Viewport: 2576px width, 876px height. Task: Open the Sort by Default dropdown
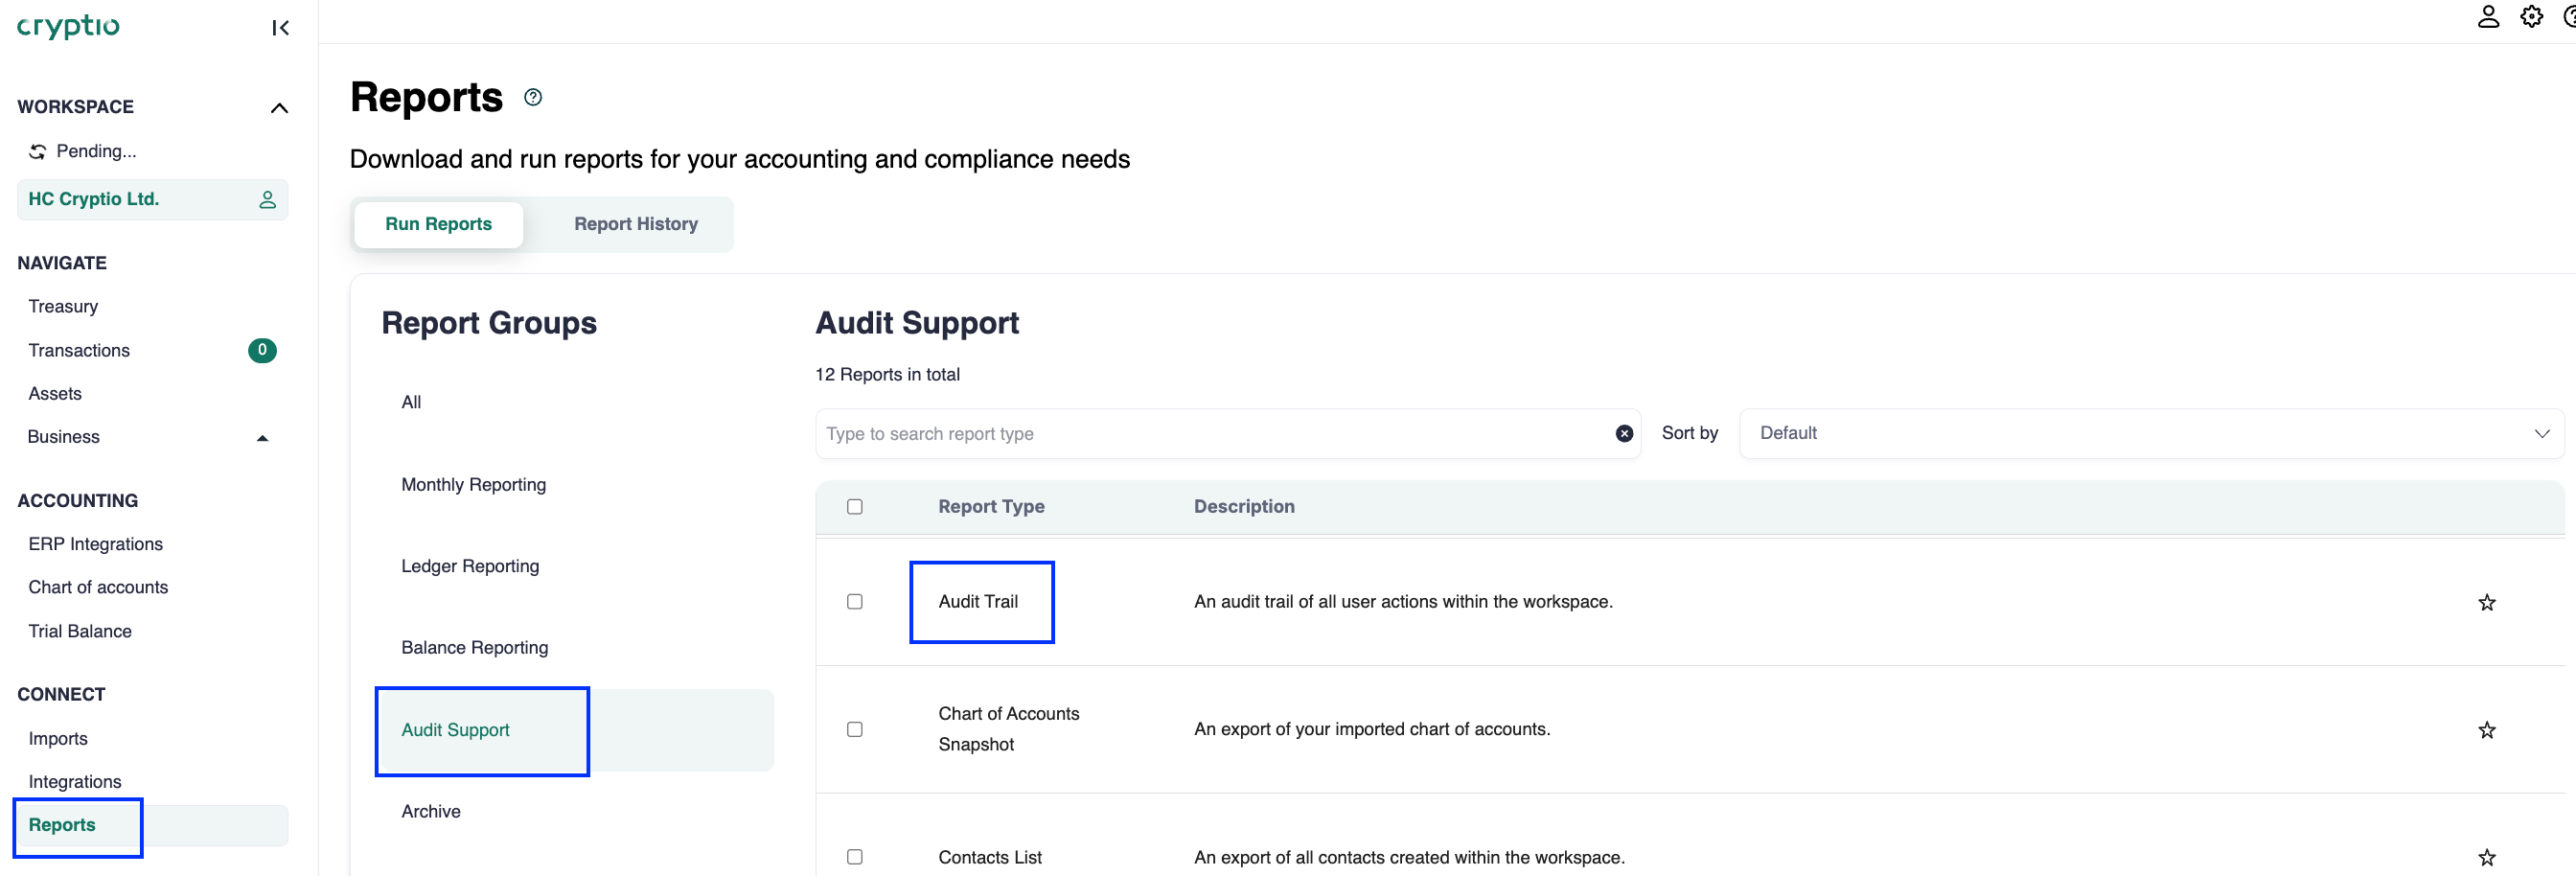[x=2150, y=433]
